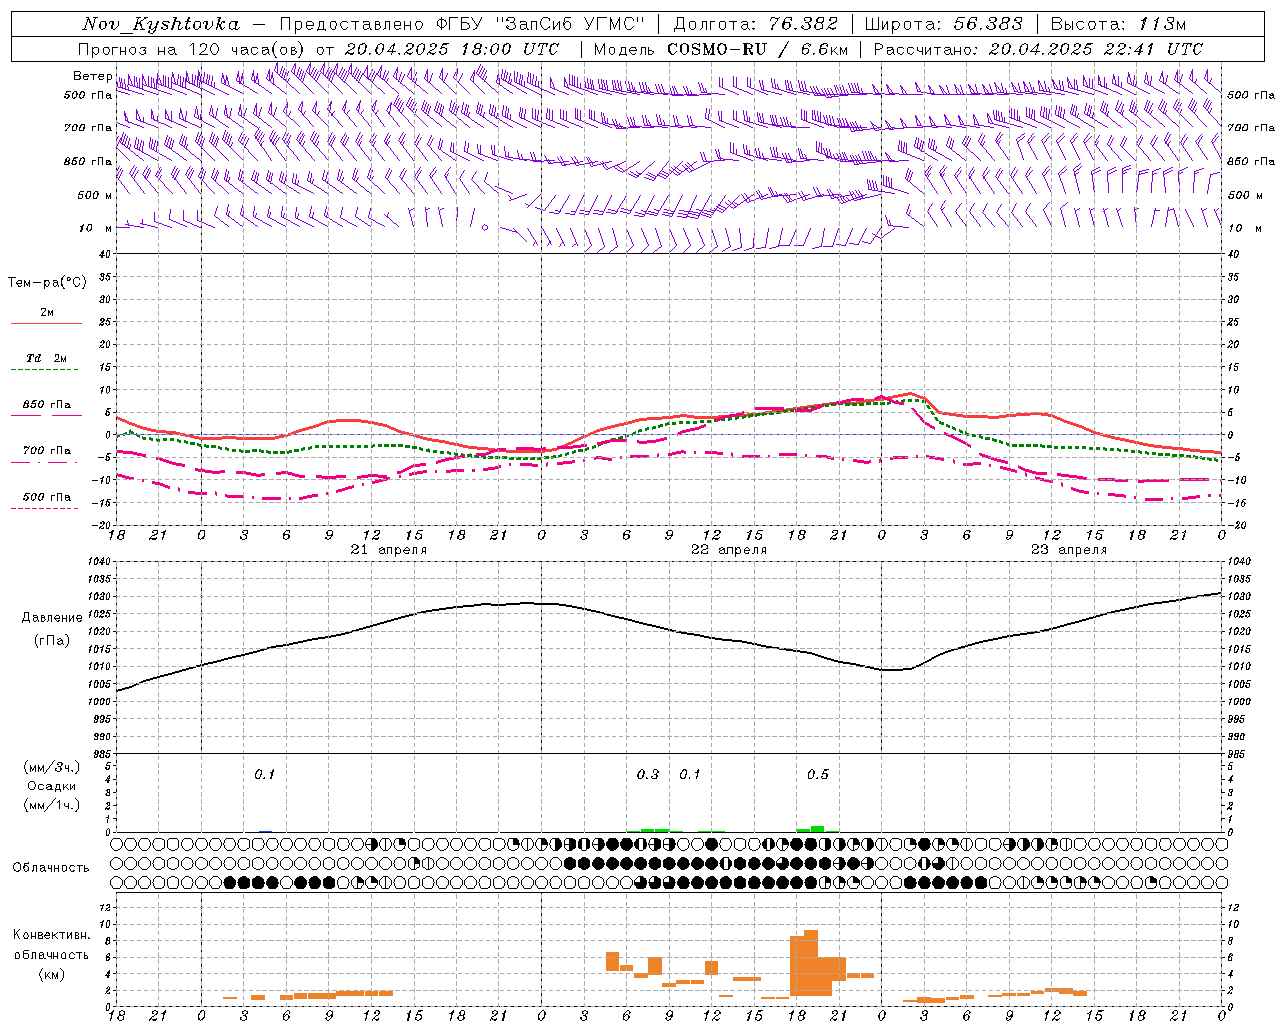The image size is (1280, 1024).
Task: Click the precipitation amount 0.5
Action: tap(818, 774)
